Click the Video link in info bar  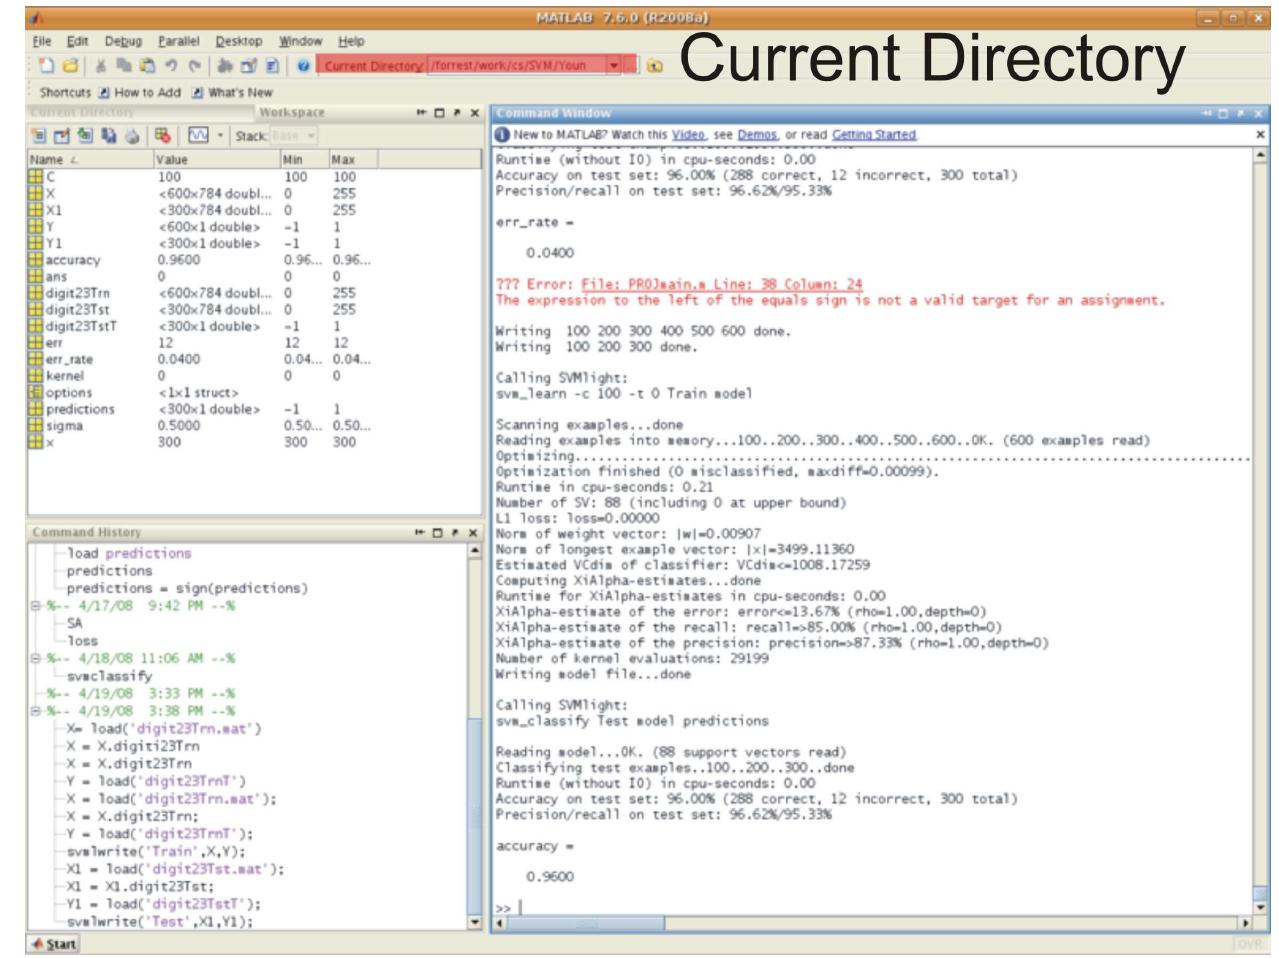688,134
